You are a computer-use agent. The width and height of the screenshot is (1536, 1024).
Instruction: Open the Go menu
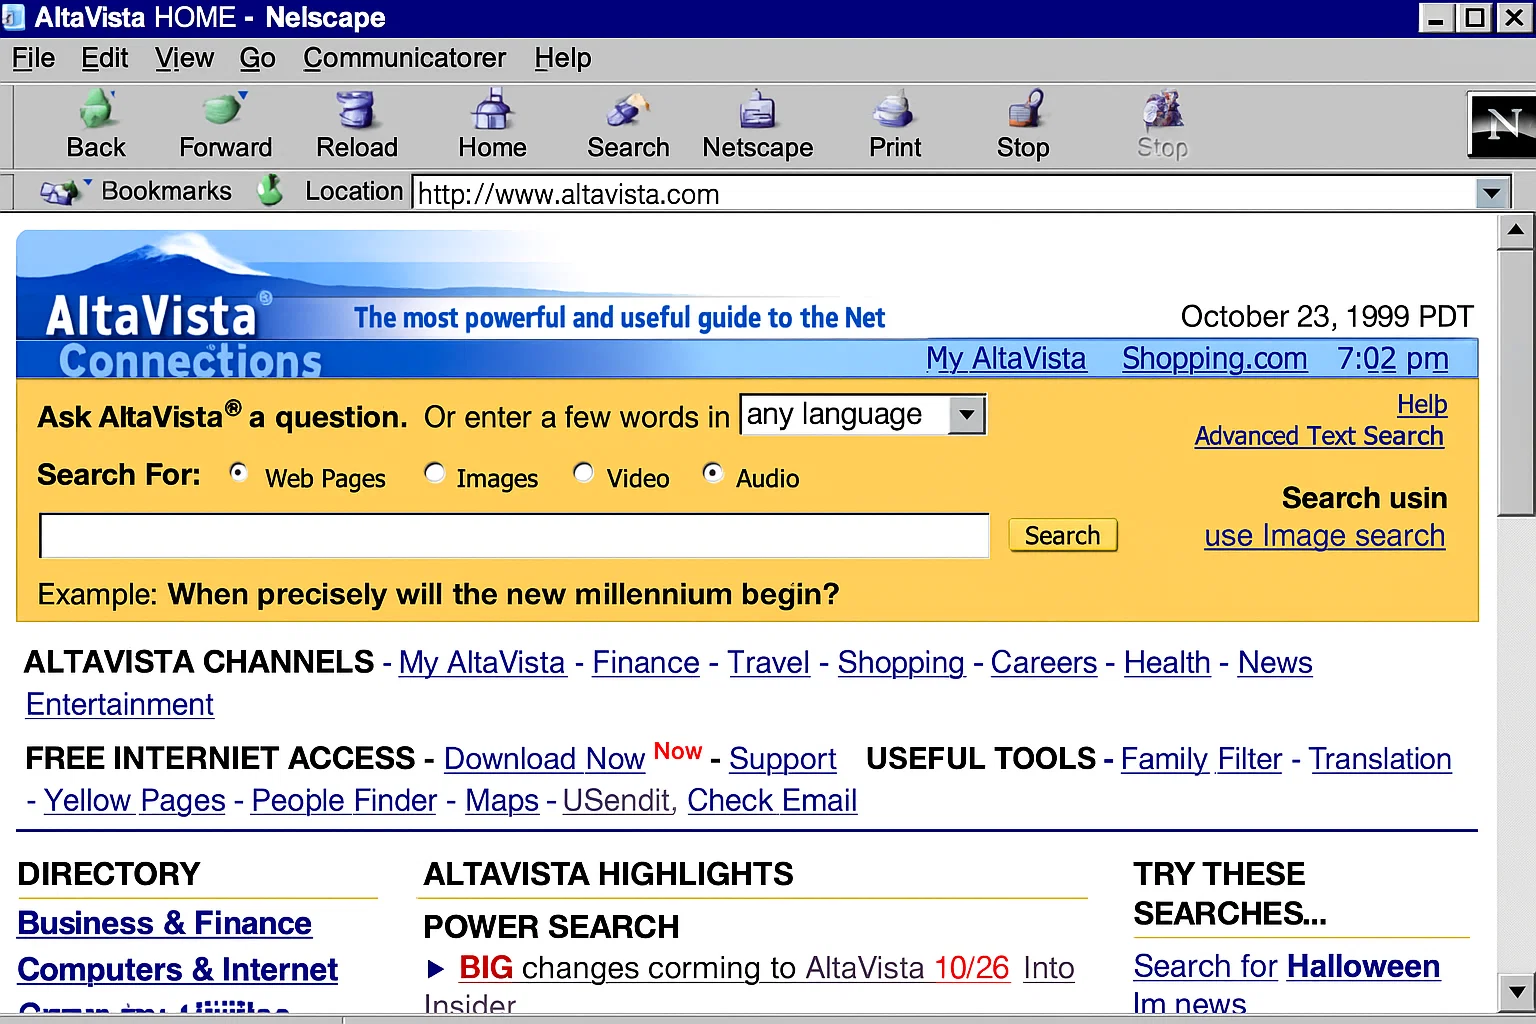257,58
